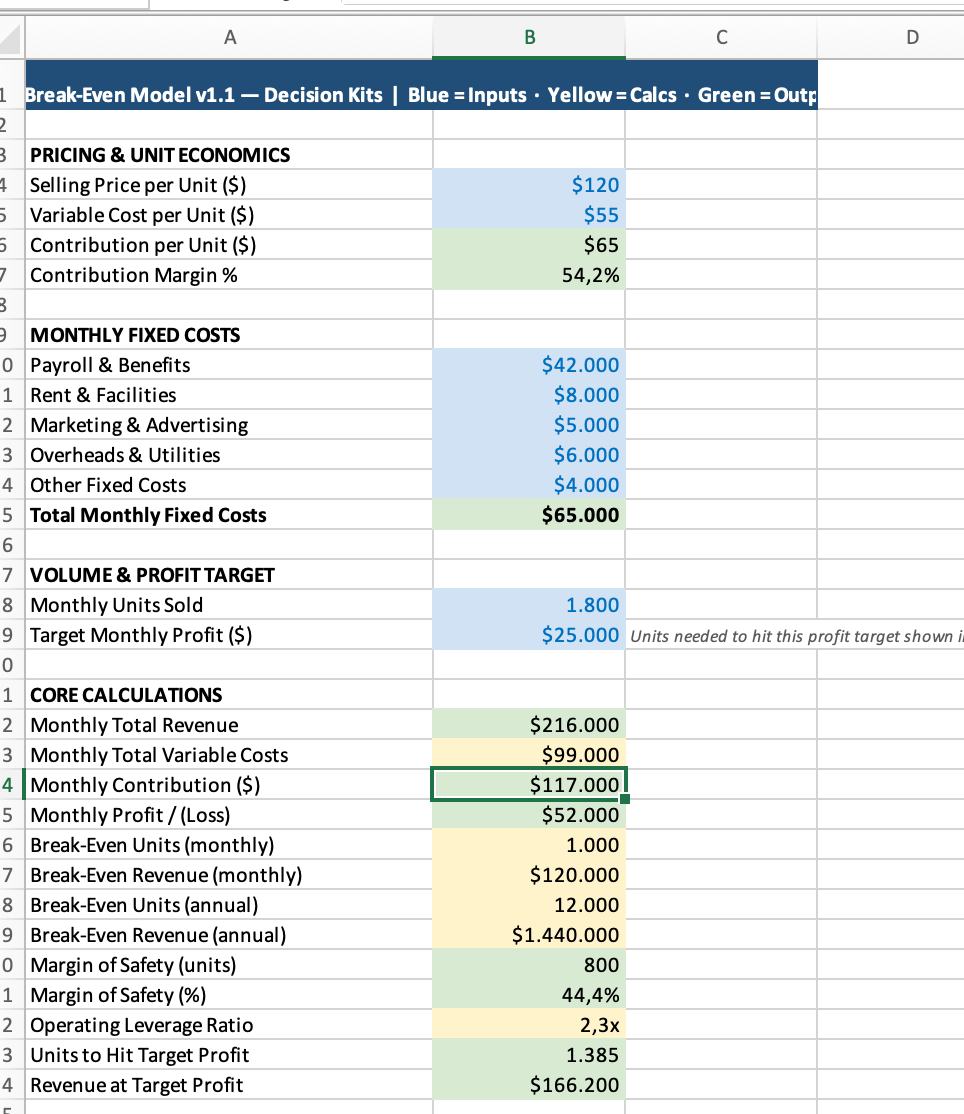Screen dimensions: 964x1114
Task: Select the Break-Even Units monthly value
Action: click(x=528, y=845)
